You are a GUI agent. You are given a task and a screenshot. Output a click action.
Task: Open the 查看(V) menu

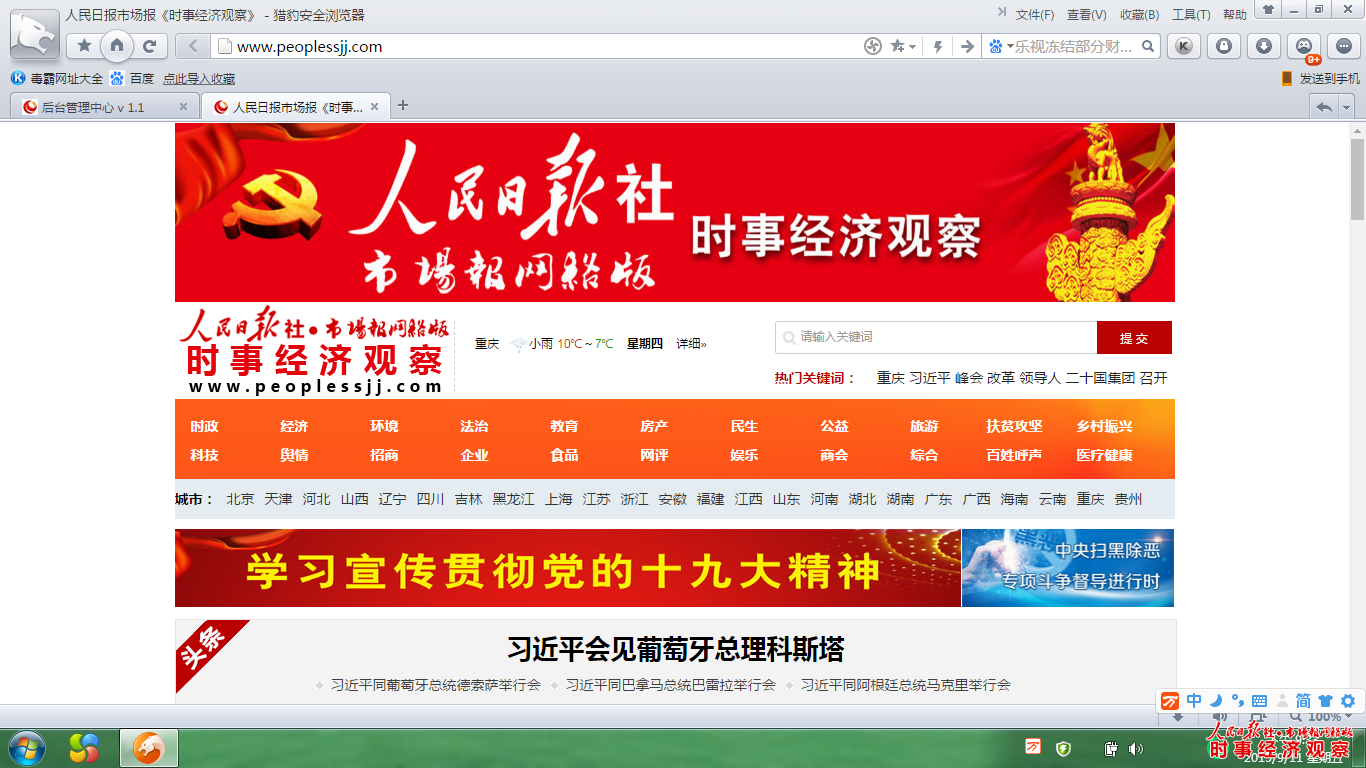point(1087,15)
